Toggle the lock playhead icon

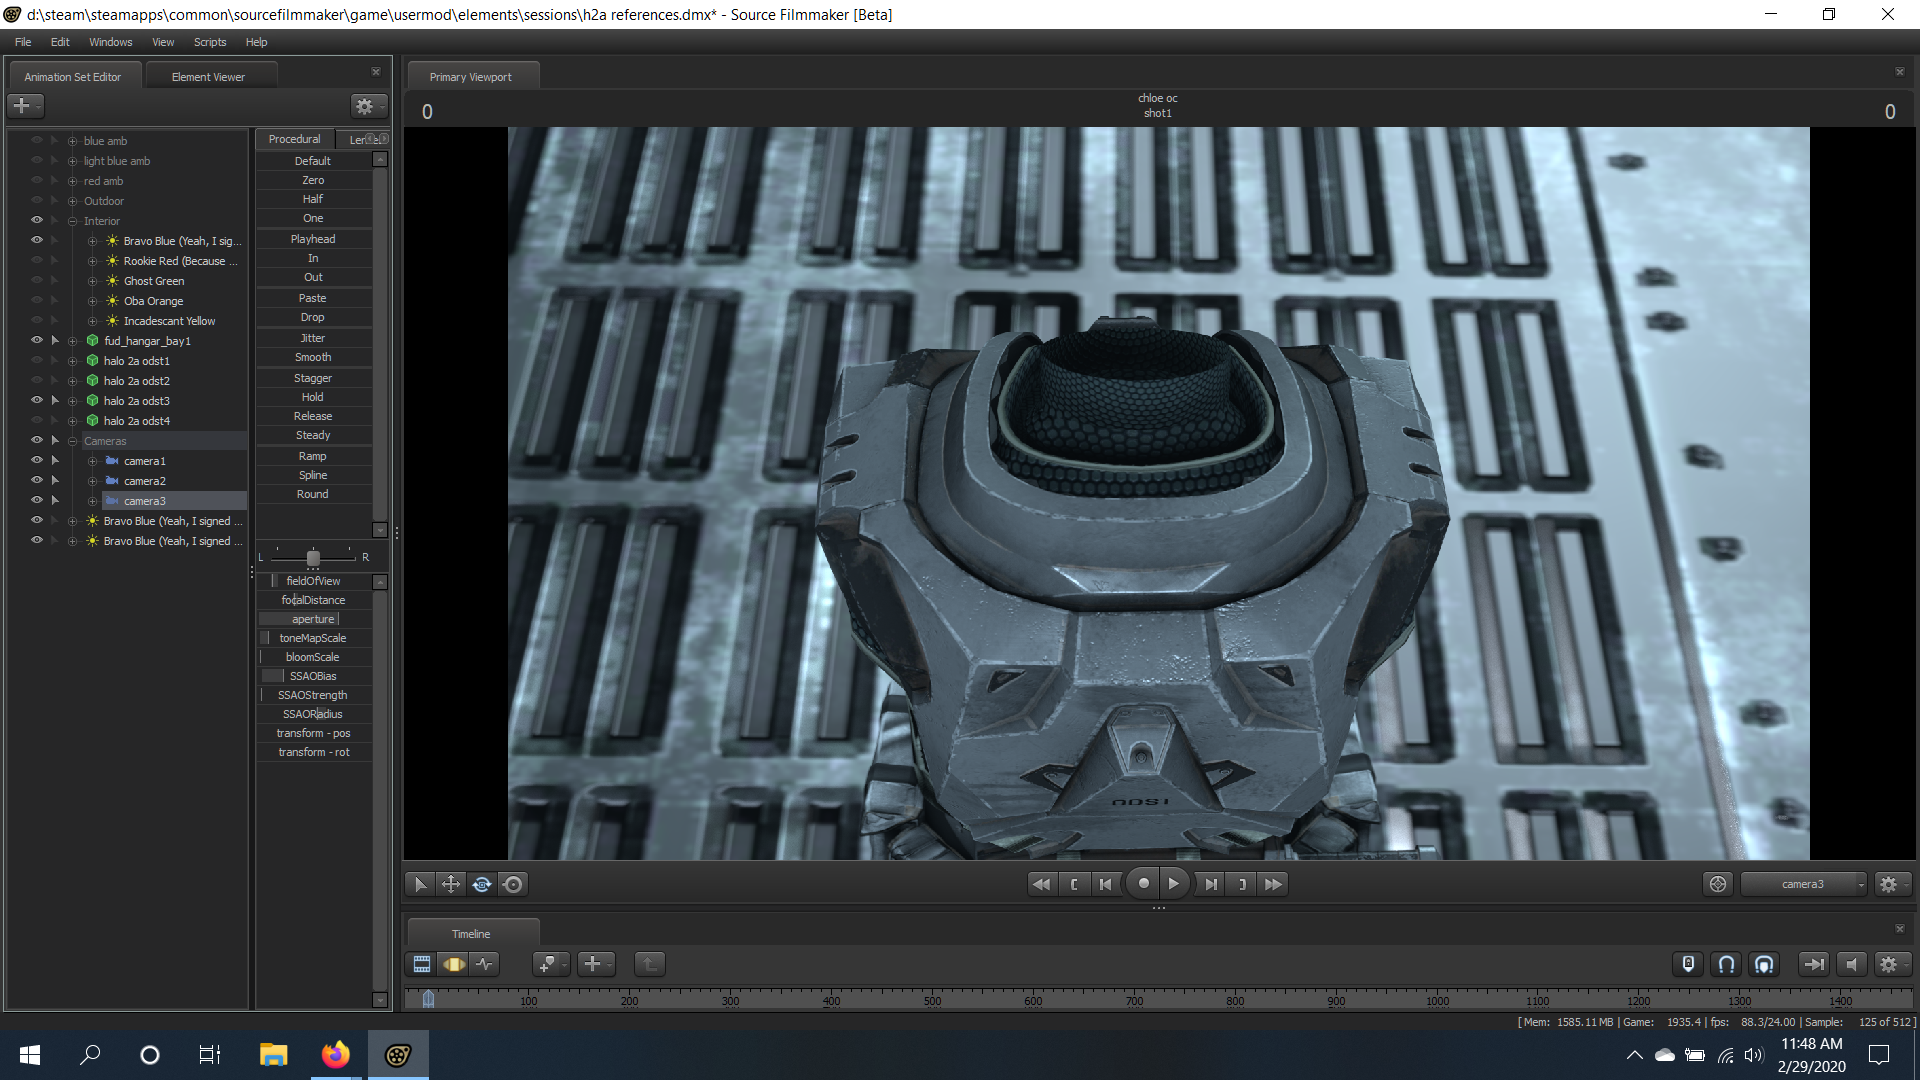1688,964
